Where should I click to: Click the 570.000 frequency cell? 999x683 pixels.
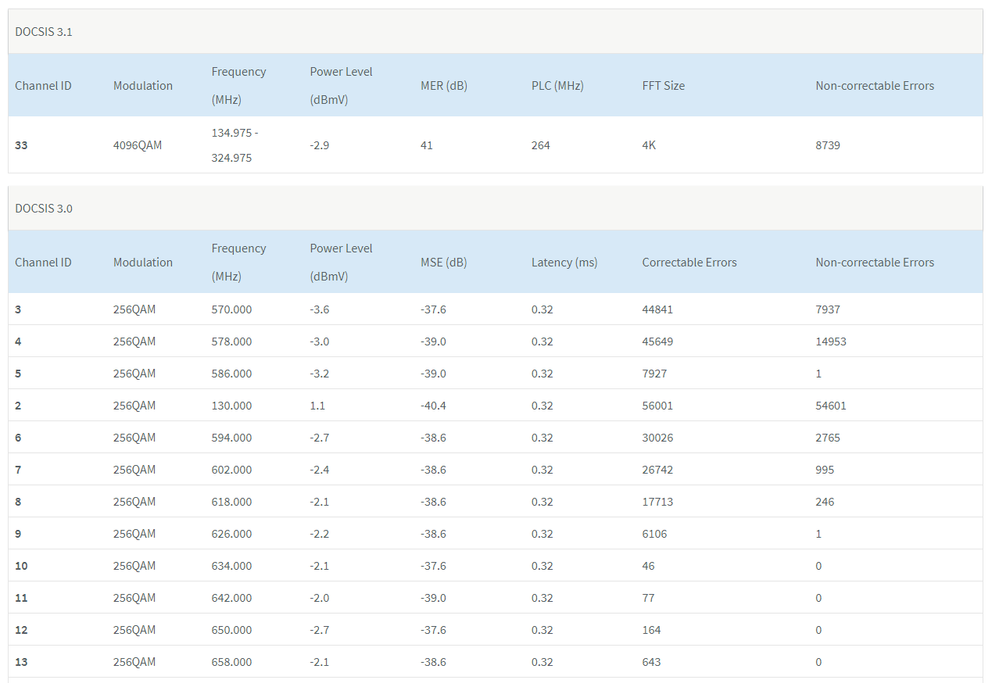tap(231, 310)
